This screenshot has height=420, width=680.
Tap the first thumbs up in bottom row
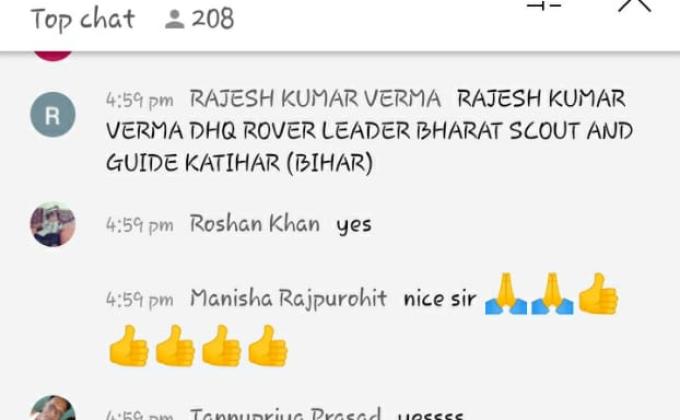tap(129, 346)
